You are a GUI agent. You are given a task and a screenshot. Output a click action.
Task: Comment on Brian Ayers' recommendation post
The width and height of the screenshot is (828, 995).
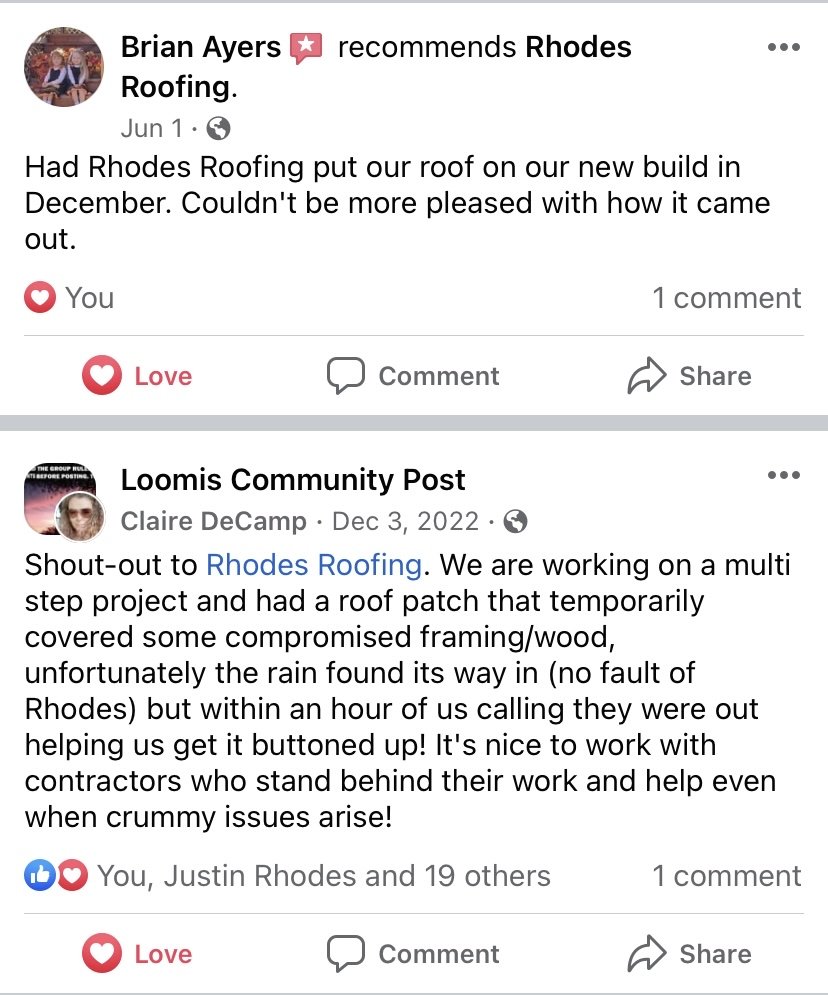(413, 376)
